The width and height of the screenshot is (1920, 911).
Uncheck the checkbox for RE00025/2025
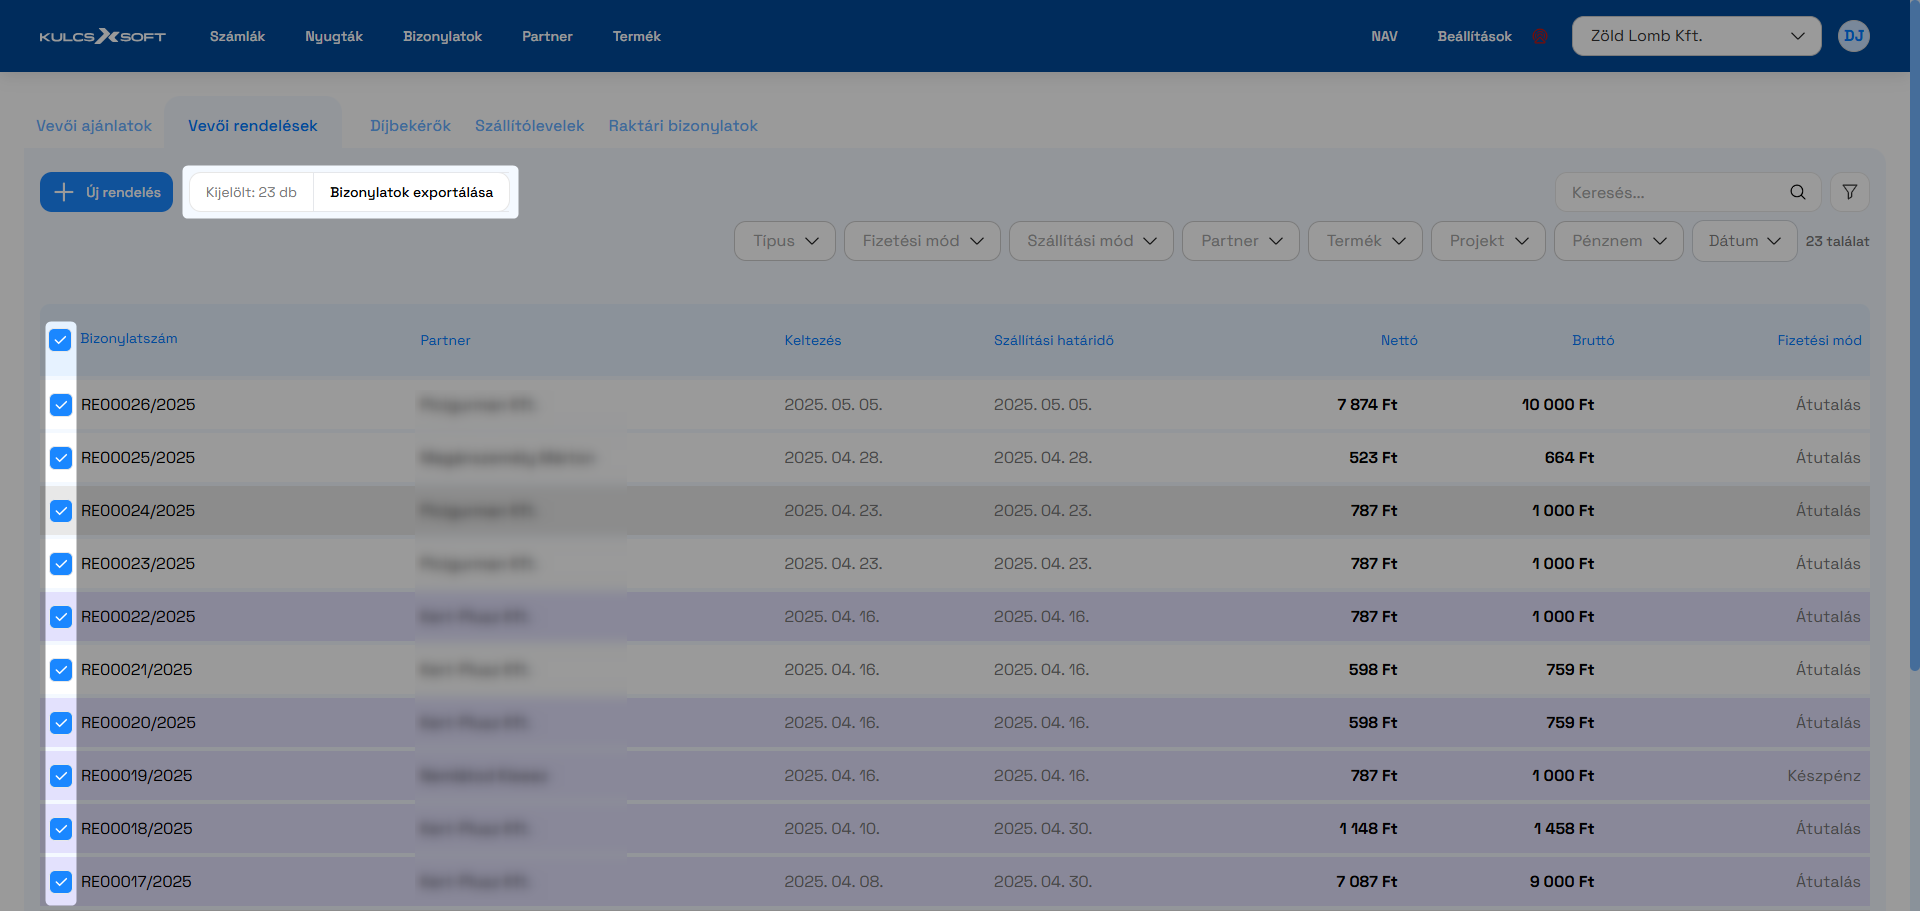click(x=61, y=458)
